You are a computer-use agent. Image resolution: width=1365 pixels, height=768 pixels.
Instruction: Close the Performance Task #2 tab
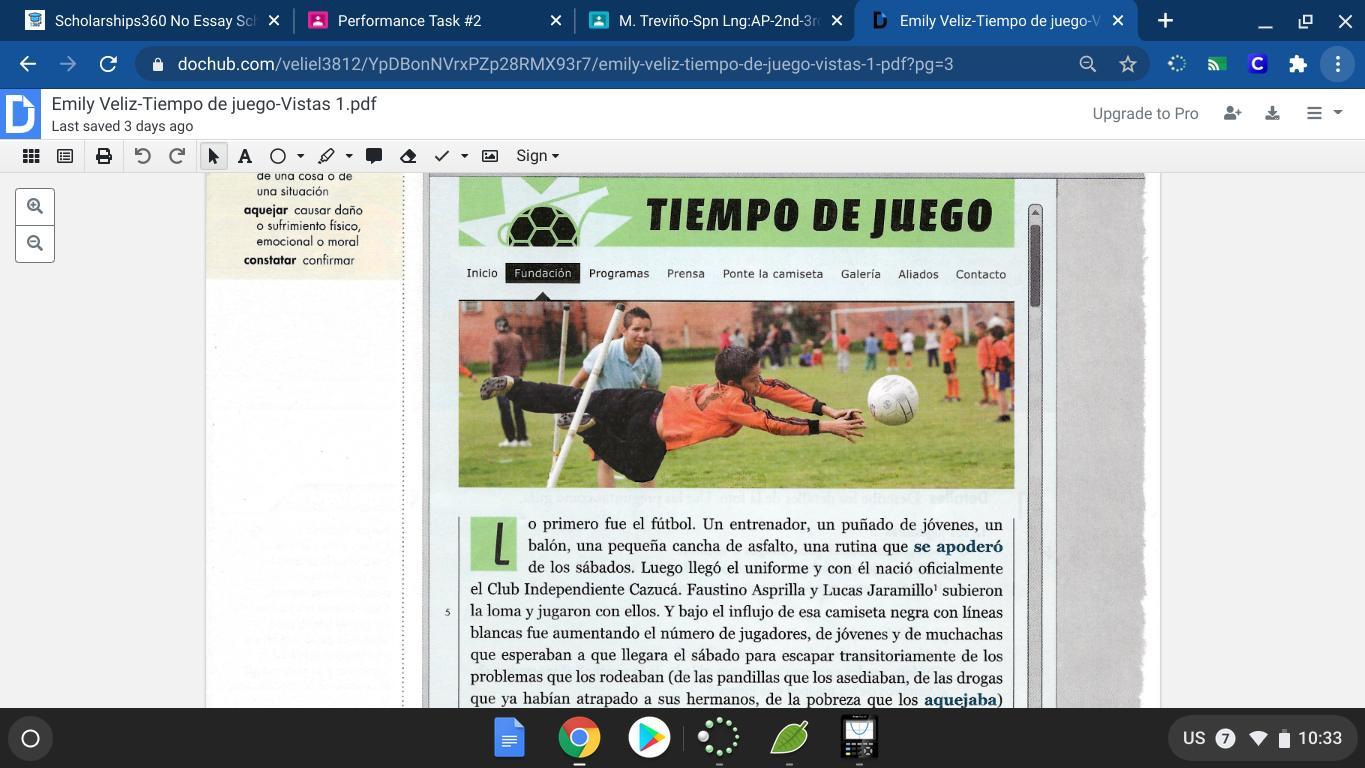click(x=556, y=21)
